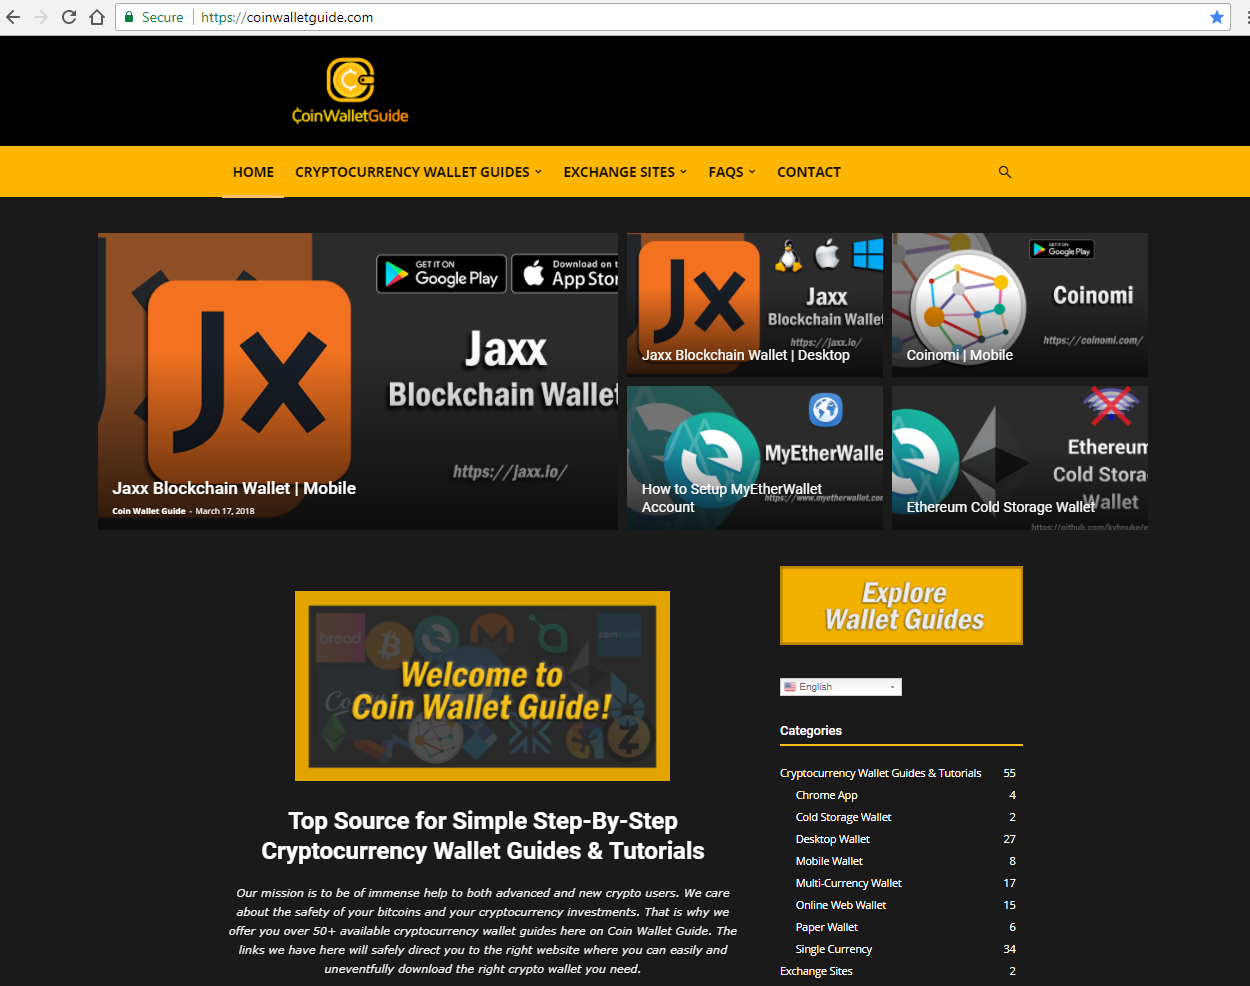Click the Welcome to Coin Wallet Guide image
Viewport: 1250px width, 986px height.
pyautogui.click(x=482, y=686)
